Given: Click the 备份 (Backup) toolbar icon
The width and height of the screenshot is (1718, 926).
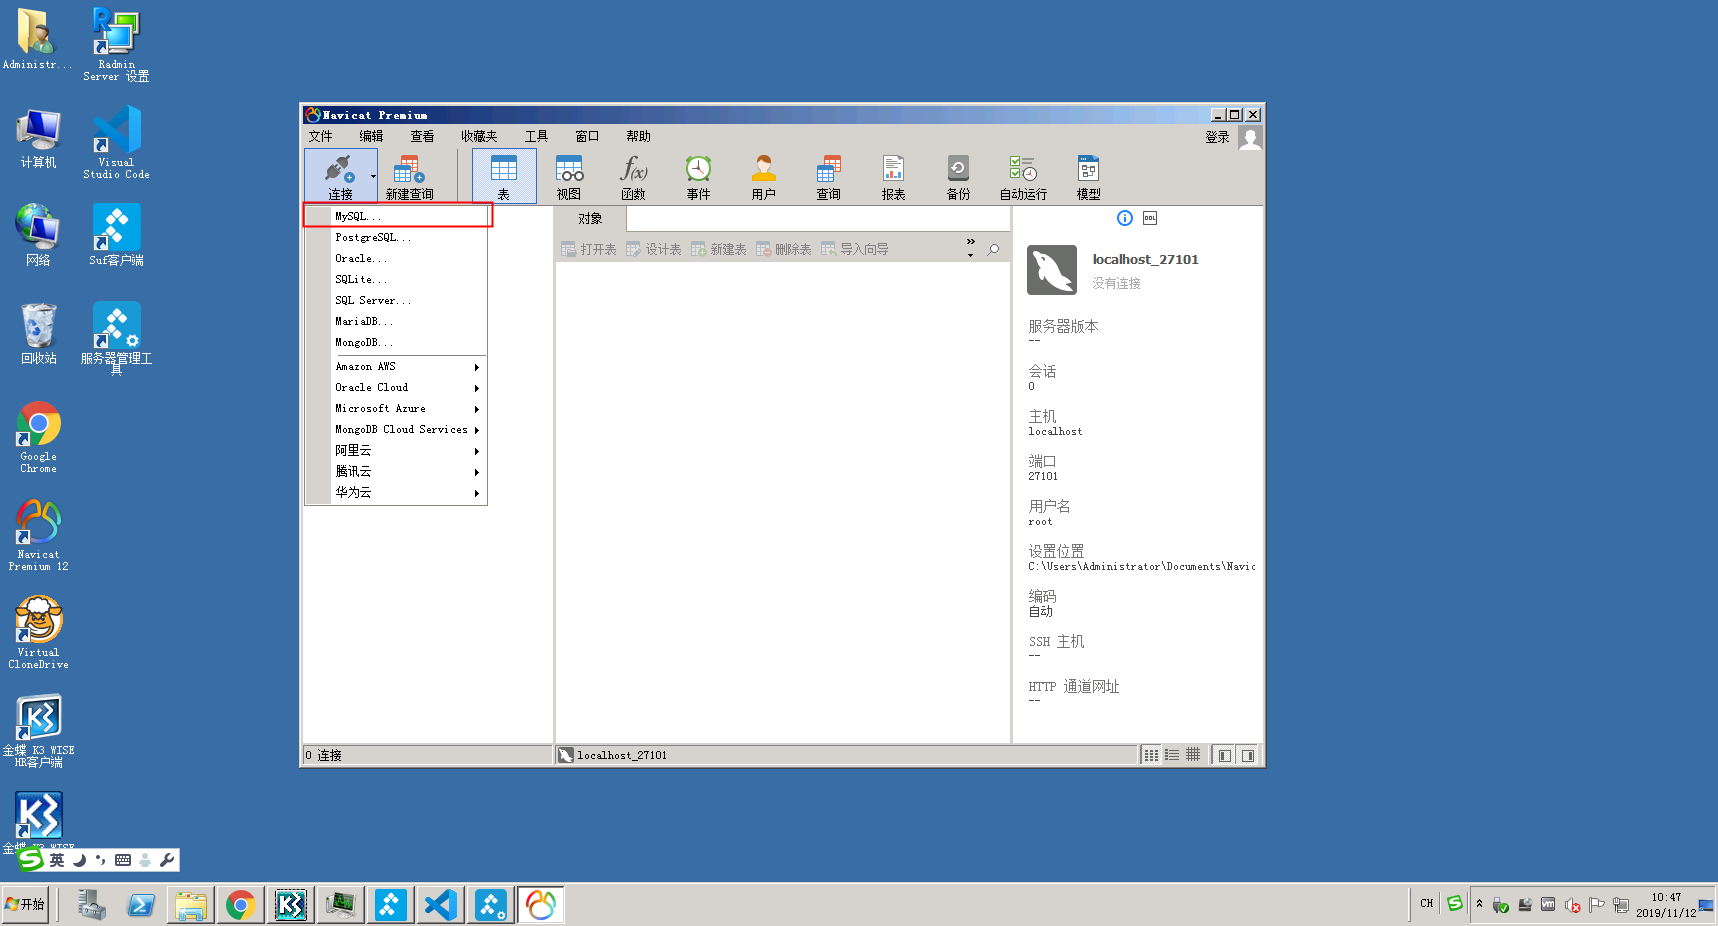Looking at the screenshot, I should pos(959,176).
